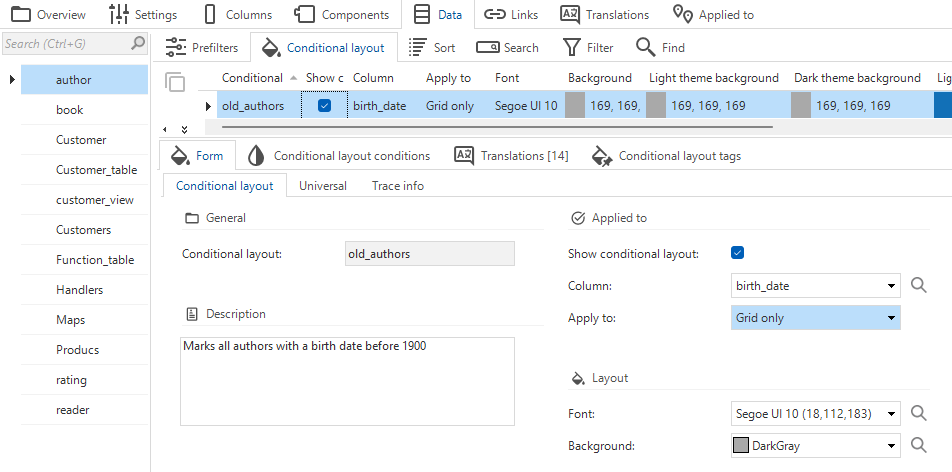952x472 pixels.
Task: Select Function_table in the list
Action: point(84,260)
